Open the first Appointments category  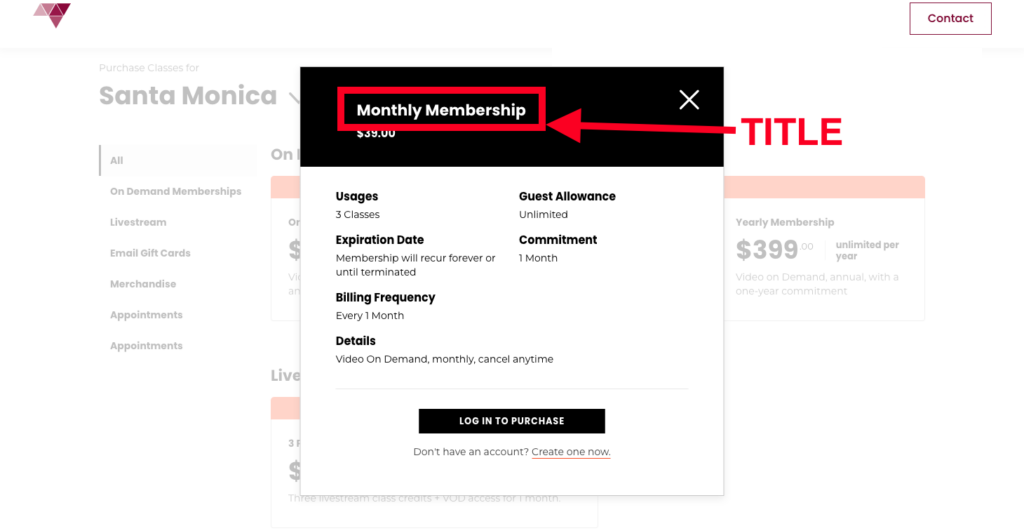146,315
